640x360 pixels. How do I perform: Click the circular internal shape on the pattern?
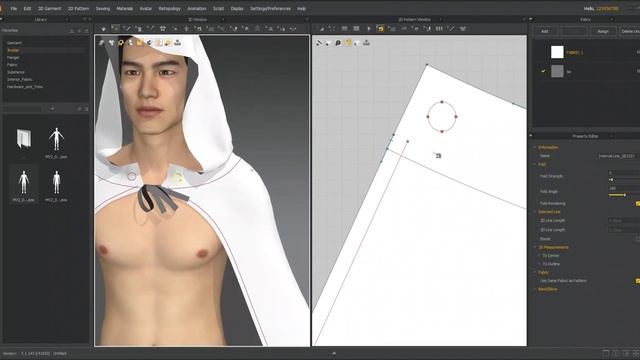point(442,117)
